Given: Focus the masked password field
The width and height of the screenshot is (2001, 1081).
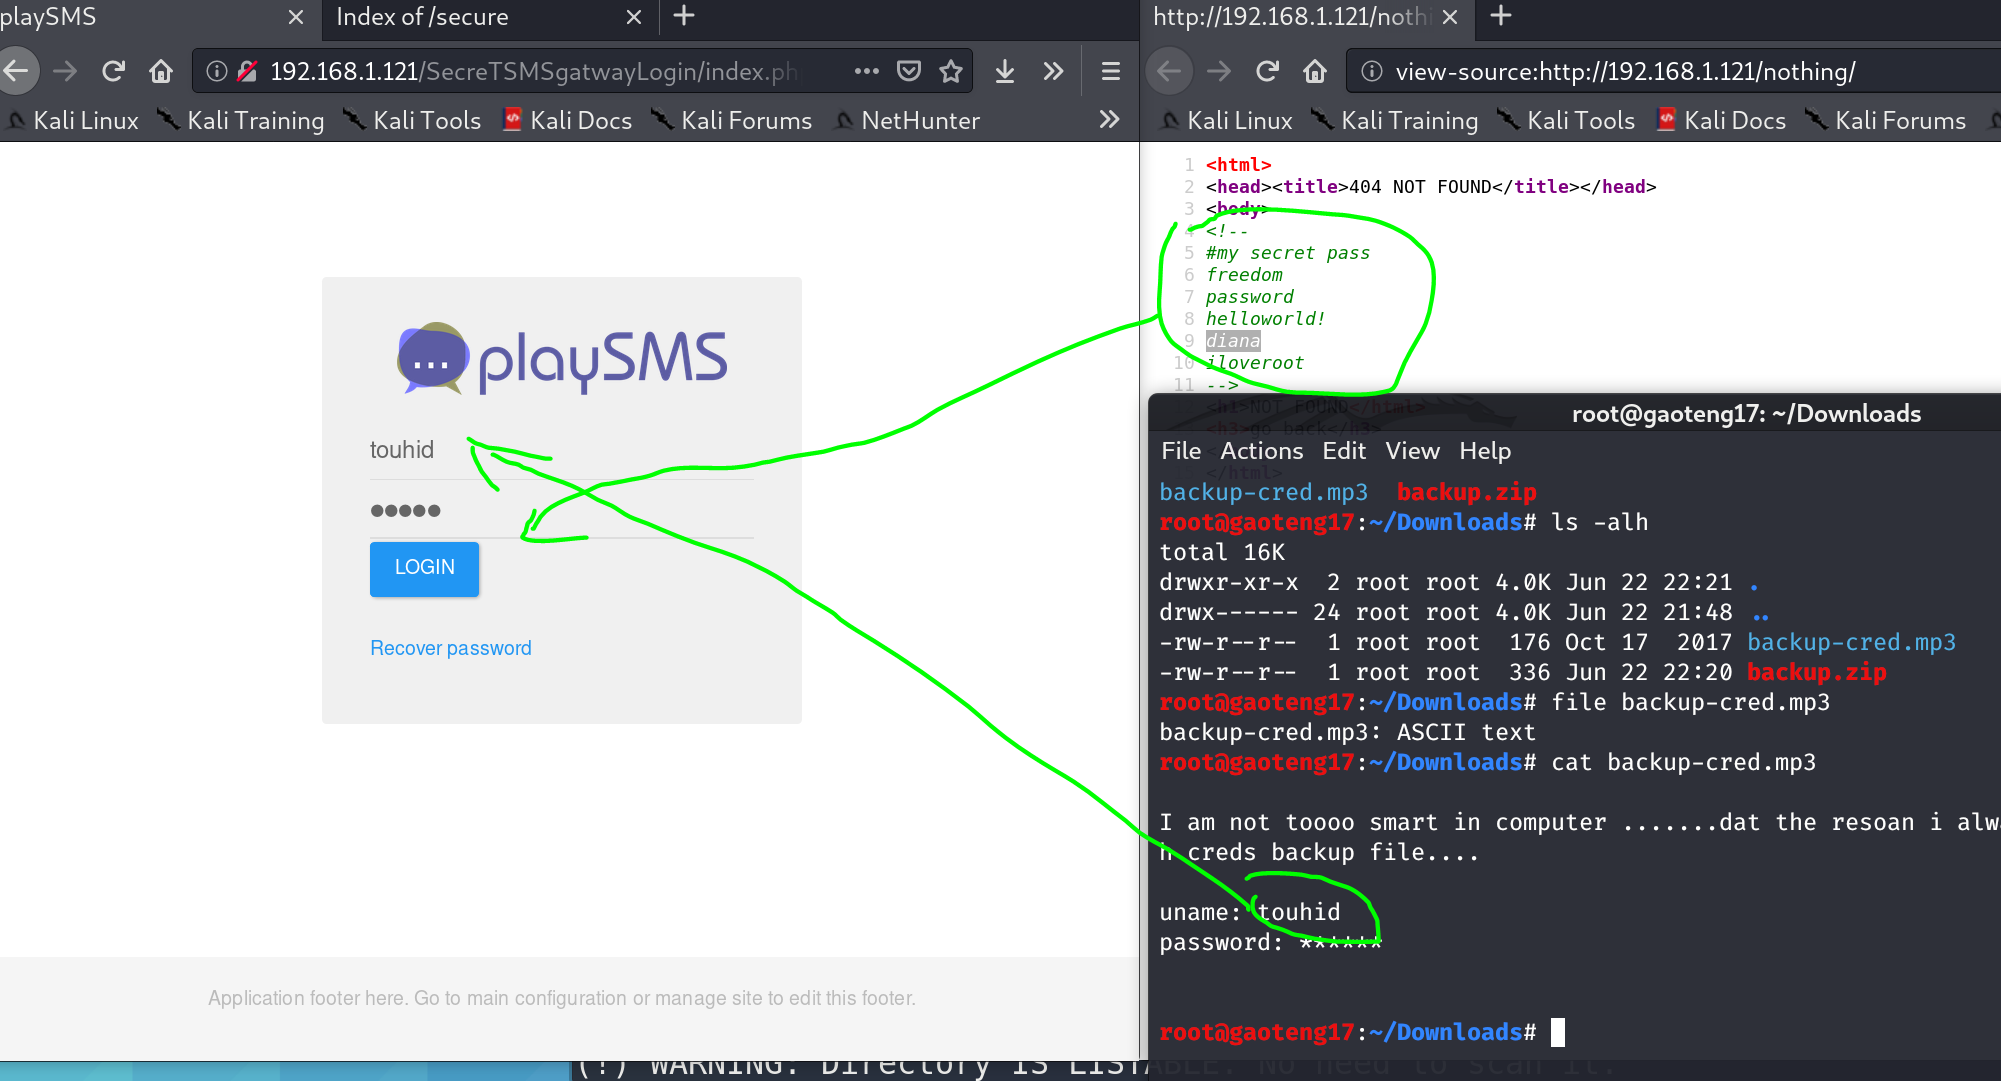Looking at the screenshot, I should [560, 511].
